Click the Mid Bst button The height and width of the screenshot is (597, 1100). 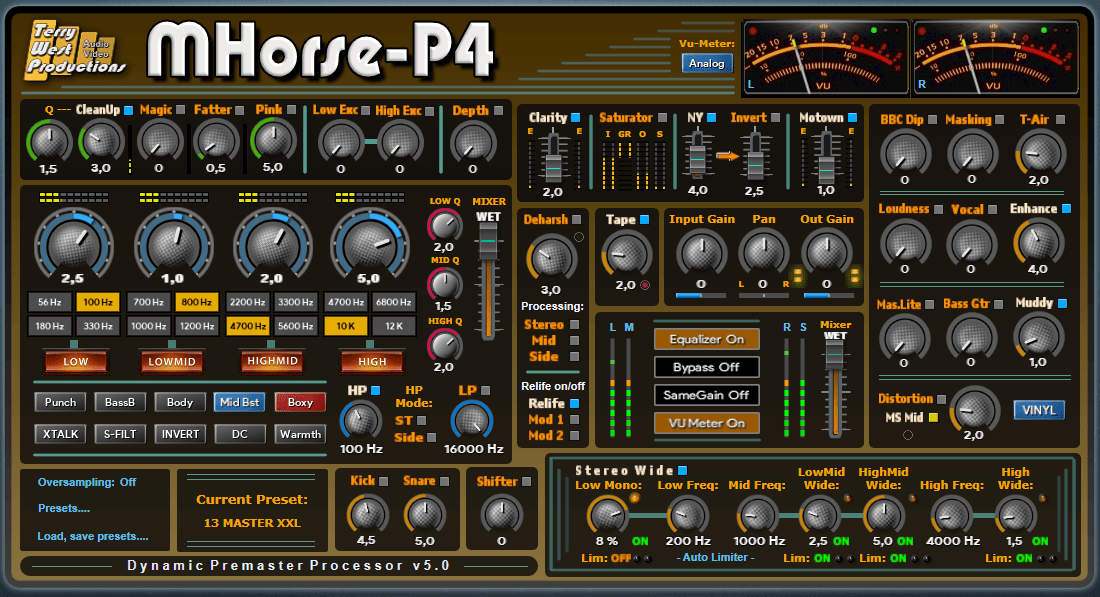pos(239,402)
